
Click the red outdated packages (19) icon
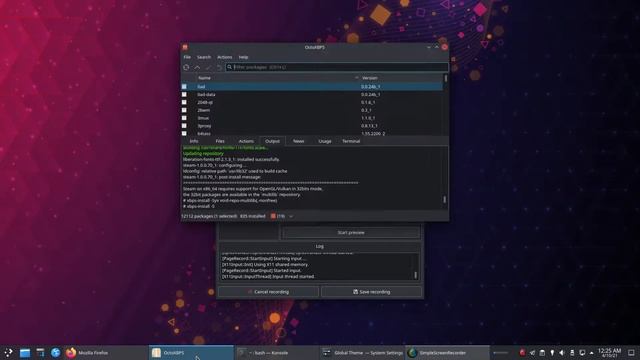click(273, 216)
